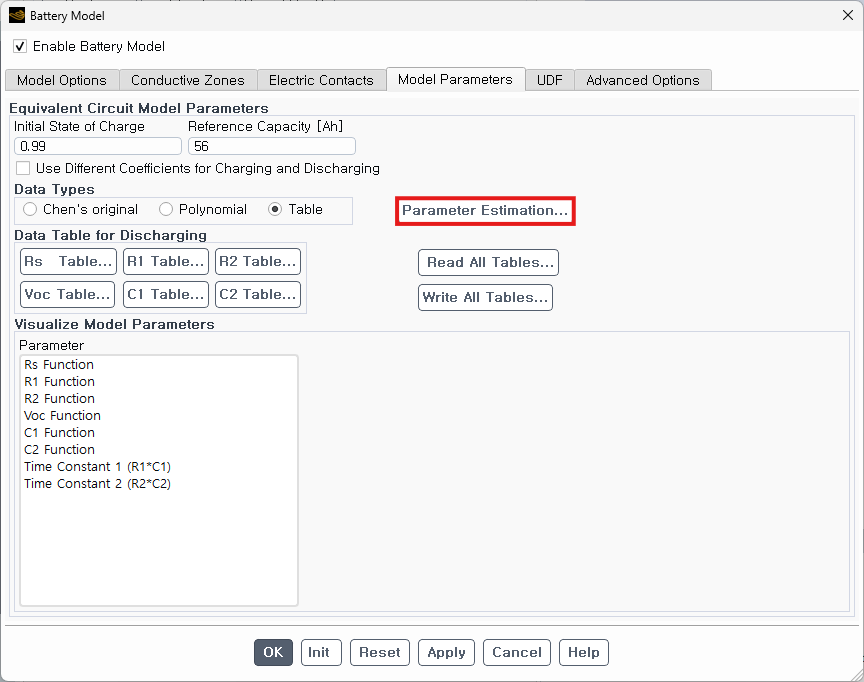Go to the Electric Contacts tab
Screen dimensions: 864x682
(x=321, y=80)
